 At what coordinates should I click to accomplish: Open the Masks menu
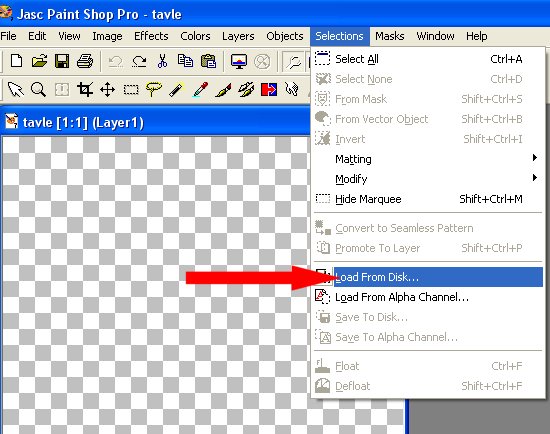point(389,36)
